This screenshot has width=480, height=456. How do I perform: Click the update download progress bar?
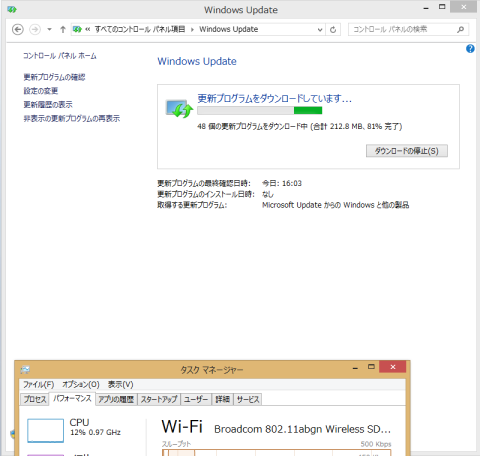pyautogui.click(x=260, y=110)
